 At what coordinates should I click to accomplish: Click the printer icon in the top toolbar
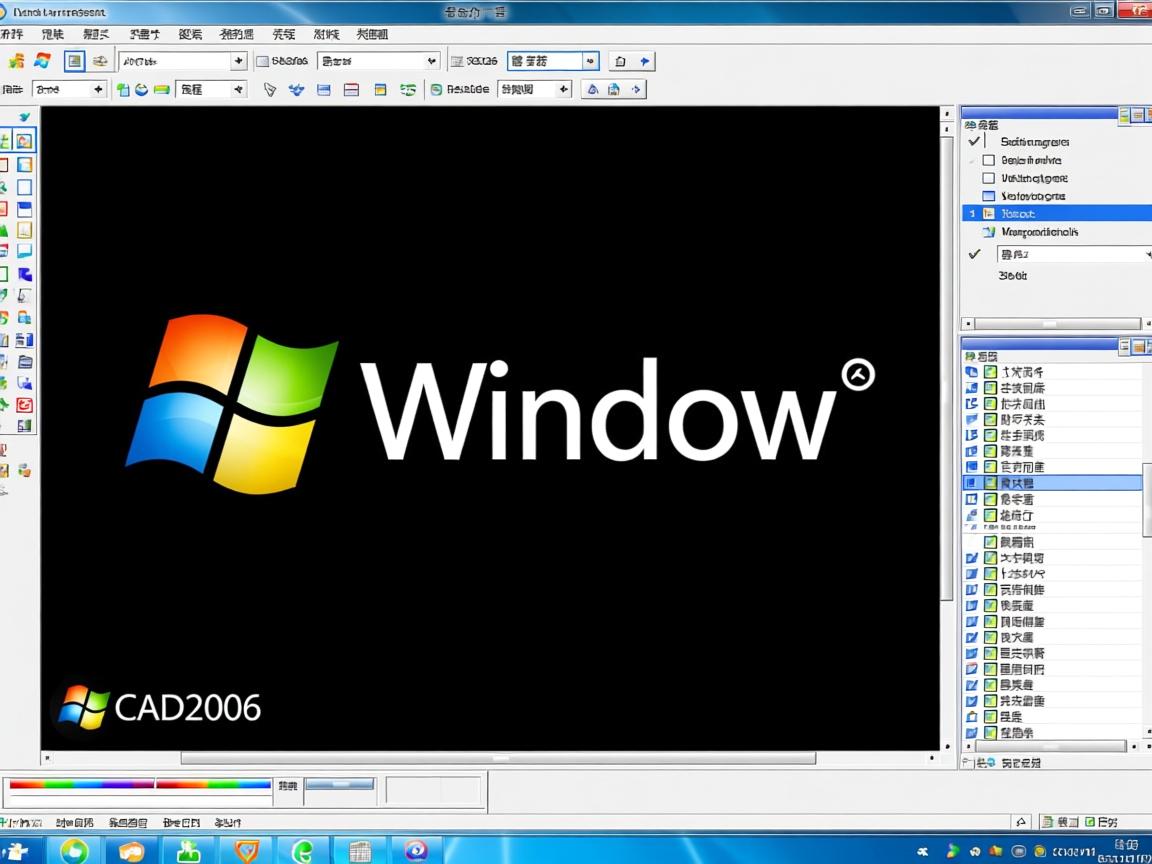pyautogui.click(x=99, y=60)
